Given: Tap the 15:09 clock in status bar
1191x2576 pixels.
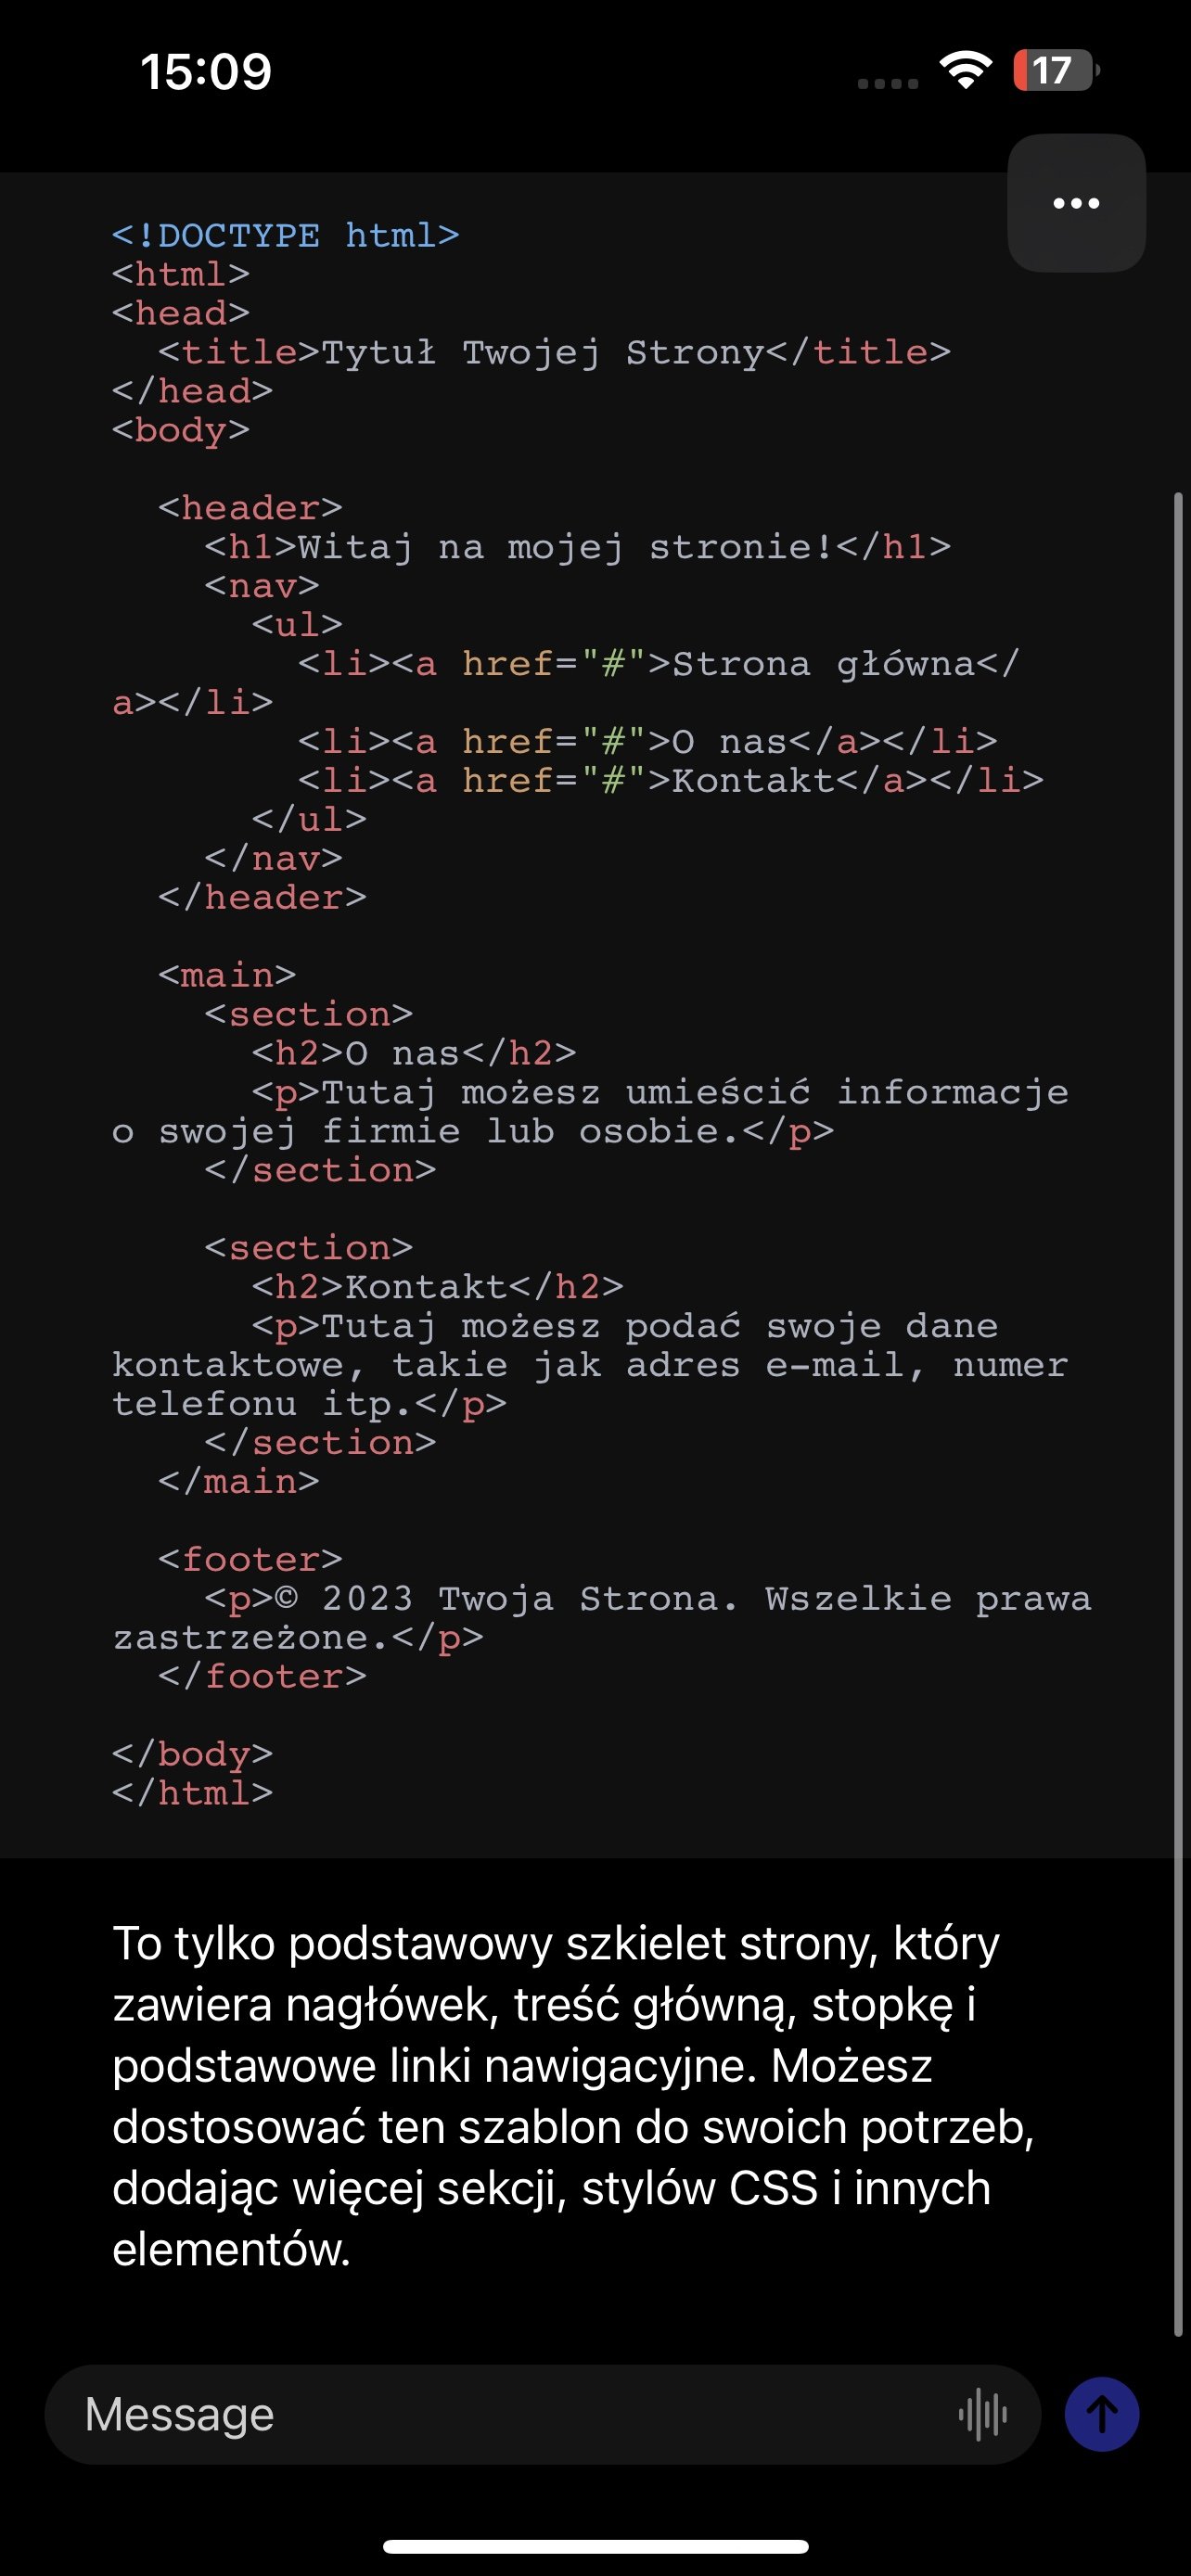Looking at the screenshot, I should [206, 72].
